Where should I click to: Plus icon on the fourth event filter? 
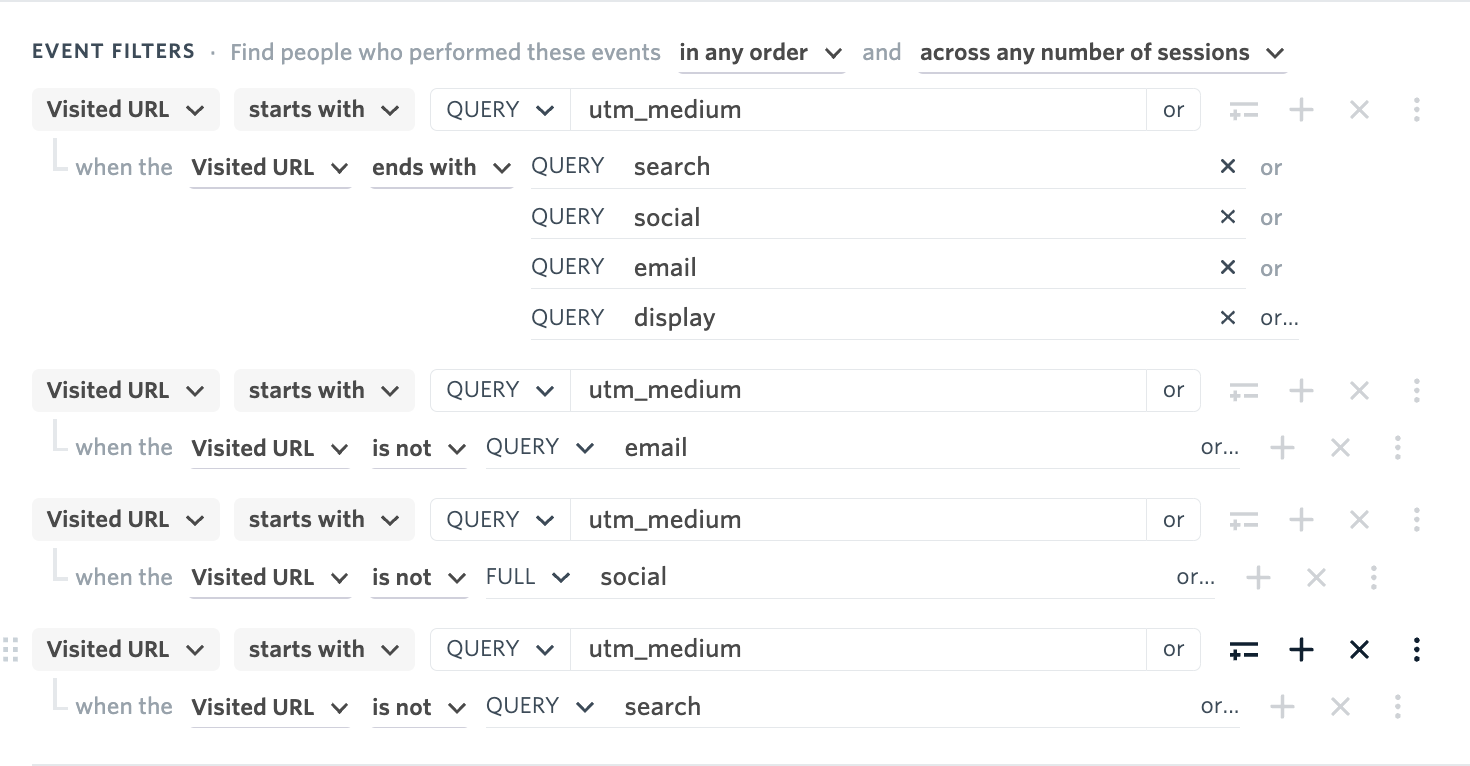[1301, 650]
